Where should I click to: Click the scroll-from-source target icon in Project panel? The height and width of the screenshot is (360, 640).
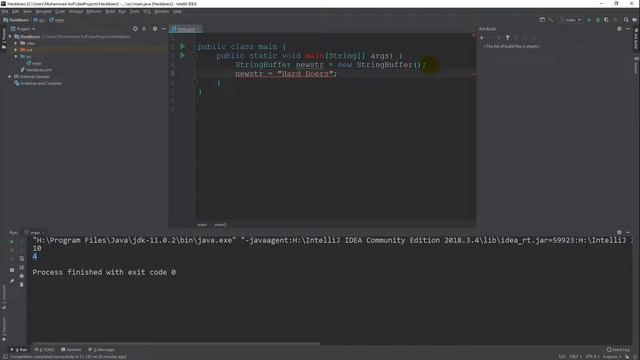pyautogui.click(x=135, y=29)
